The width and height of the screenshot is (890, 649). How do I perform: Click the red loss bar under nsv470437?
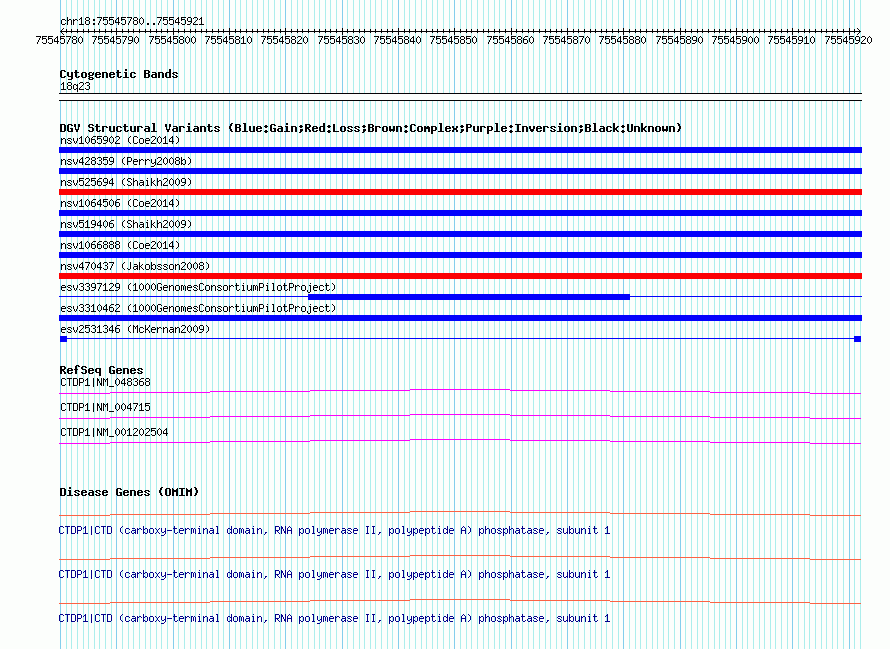click(x=460, y=276)
